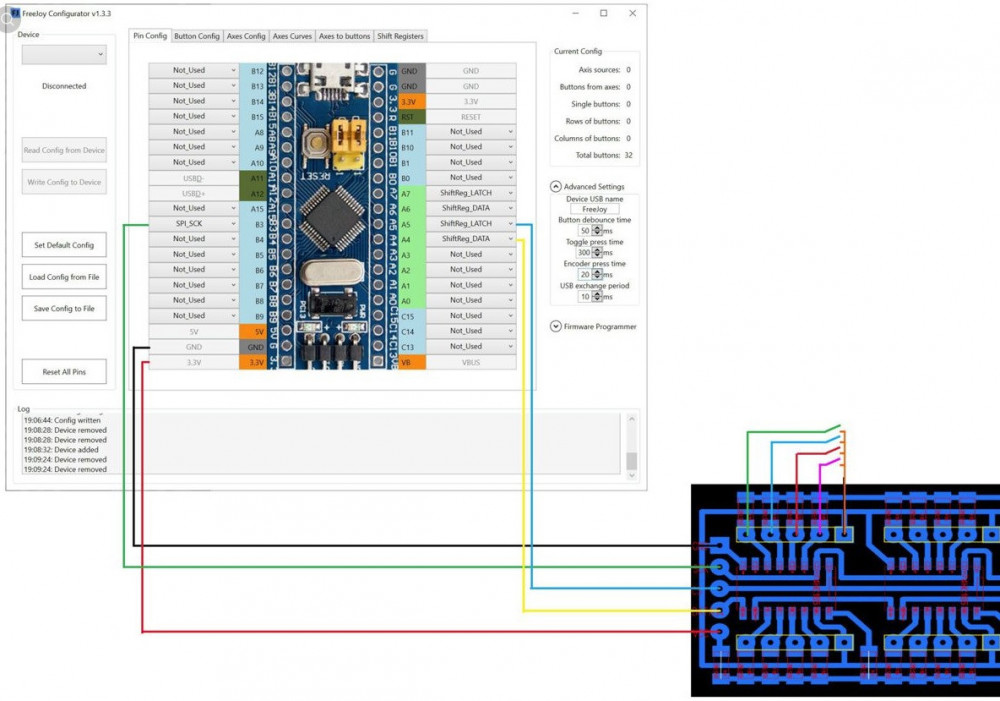
Task: Maximize the FreeJoy Configurator window
Action: [603, 13]
